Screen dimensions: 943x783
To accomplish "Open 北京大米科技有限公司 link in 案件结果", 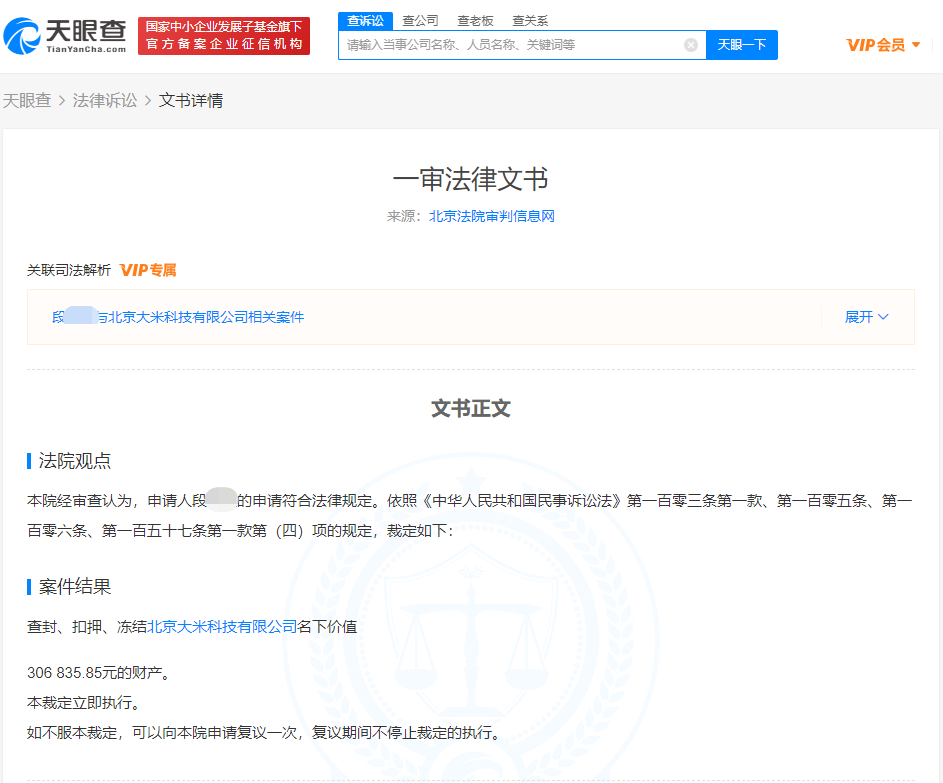I will point(222,627).
